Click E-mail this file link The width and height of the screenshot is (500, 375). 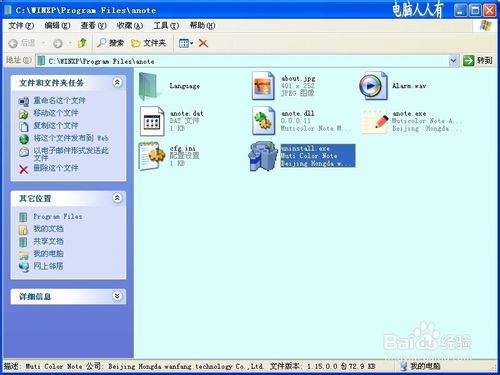click(71, 154)
